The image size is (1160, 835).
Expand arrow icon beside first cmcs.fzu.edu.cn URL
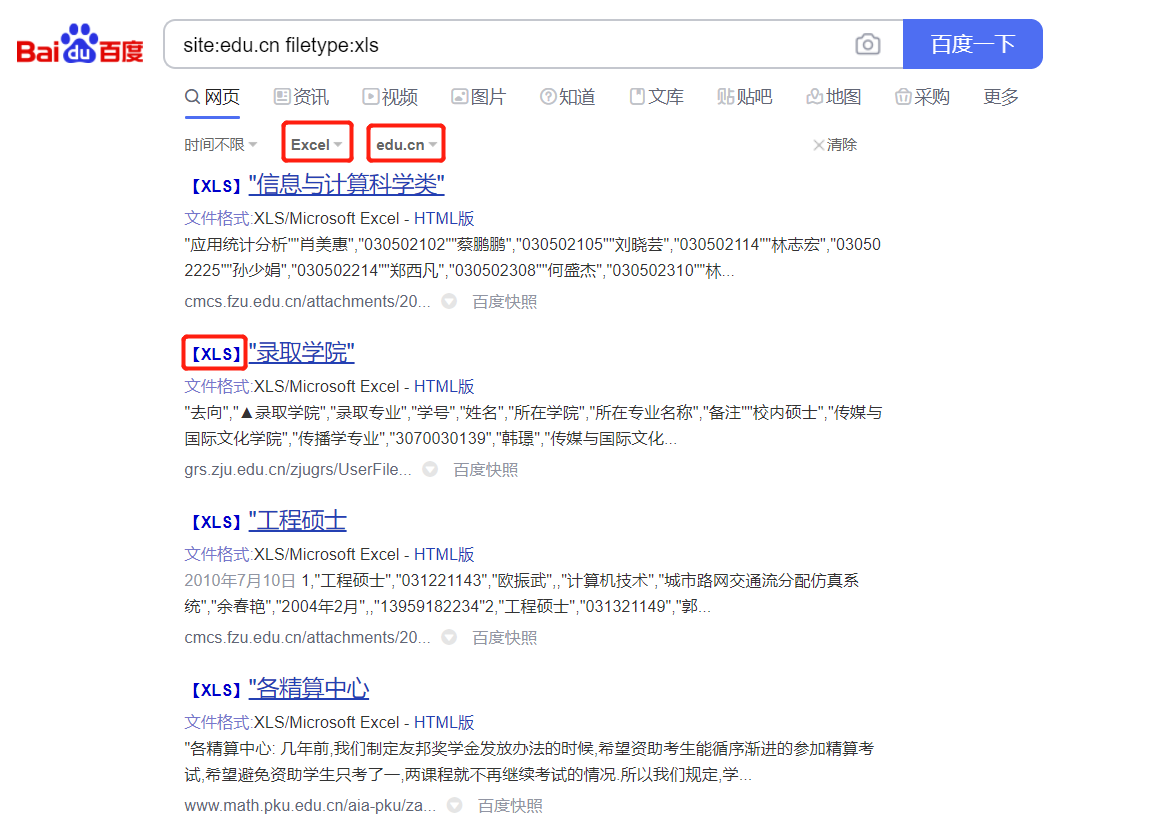tap(449, 302)
